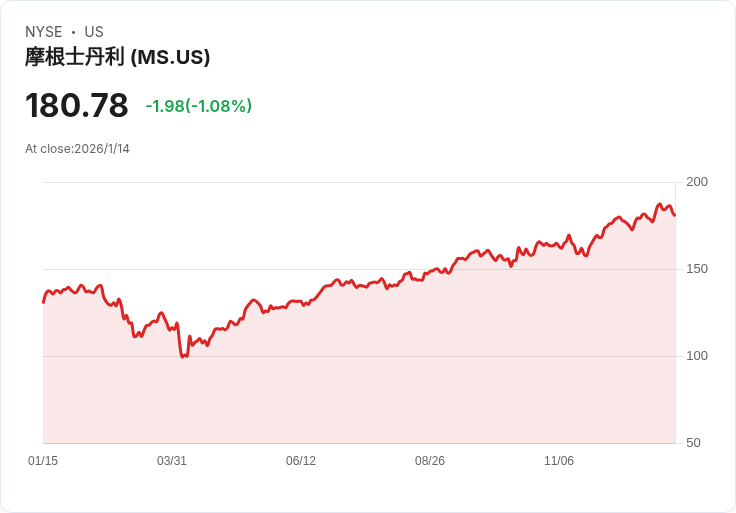Click the 50 value on the y-axis
Image resolution: width=736 pixels, height=513 pixels.
point(693,443)
